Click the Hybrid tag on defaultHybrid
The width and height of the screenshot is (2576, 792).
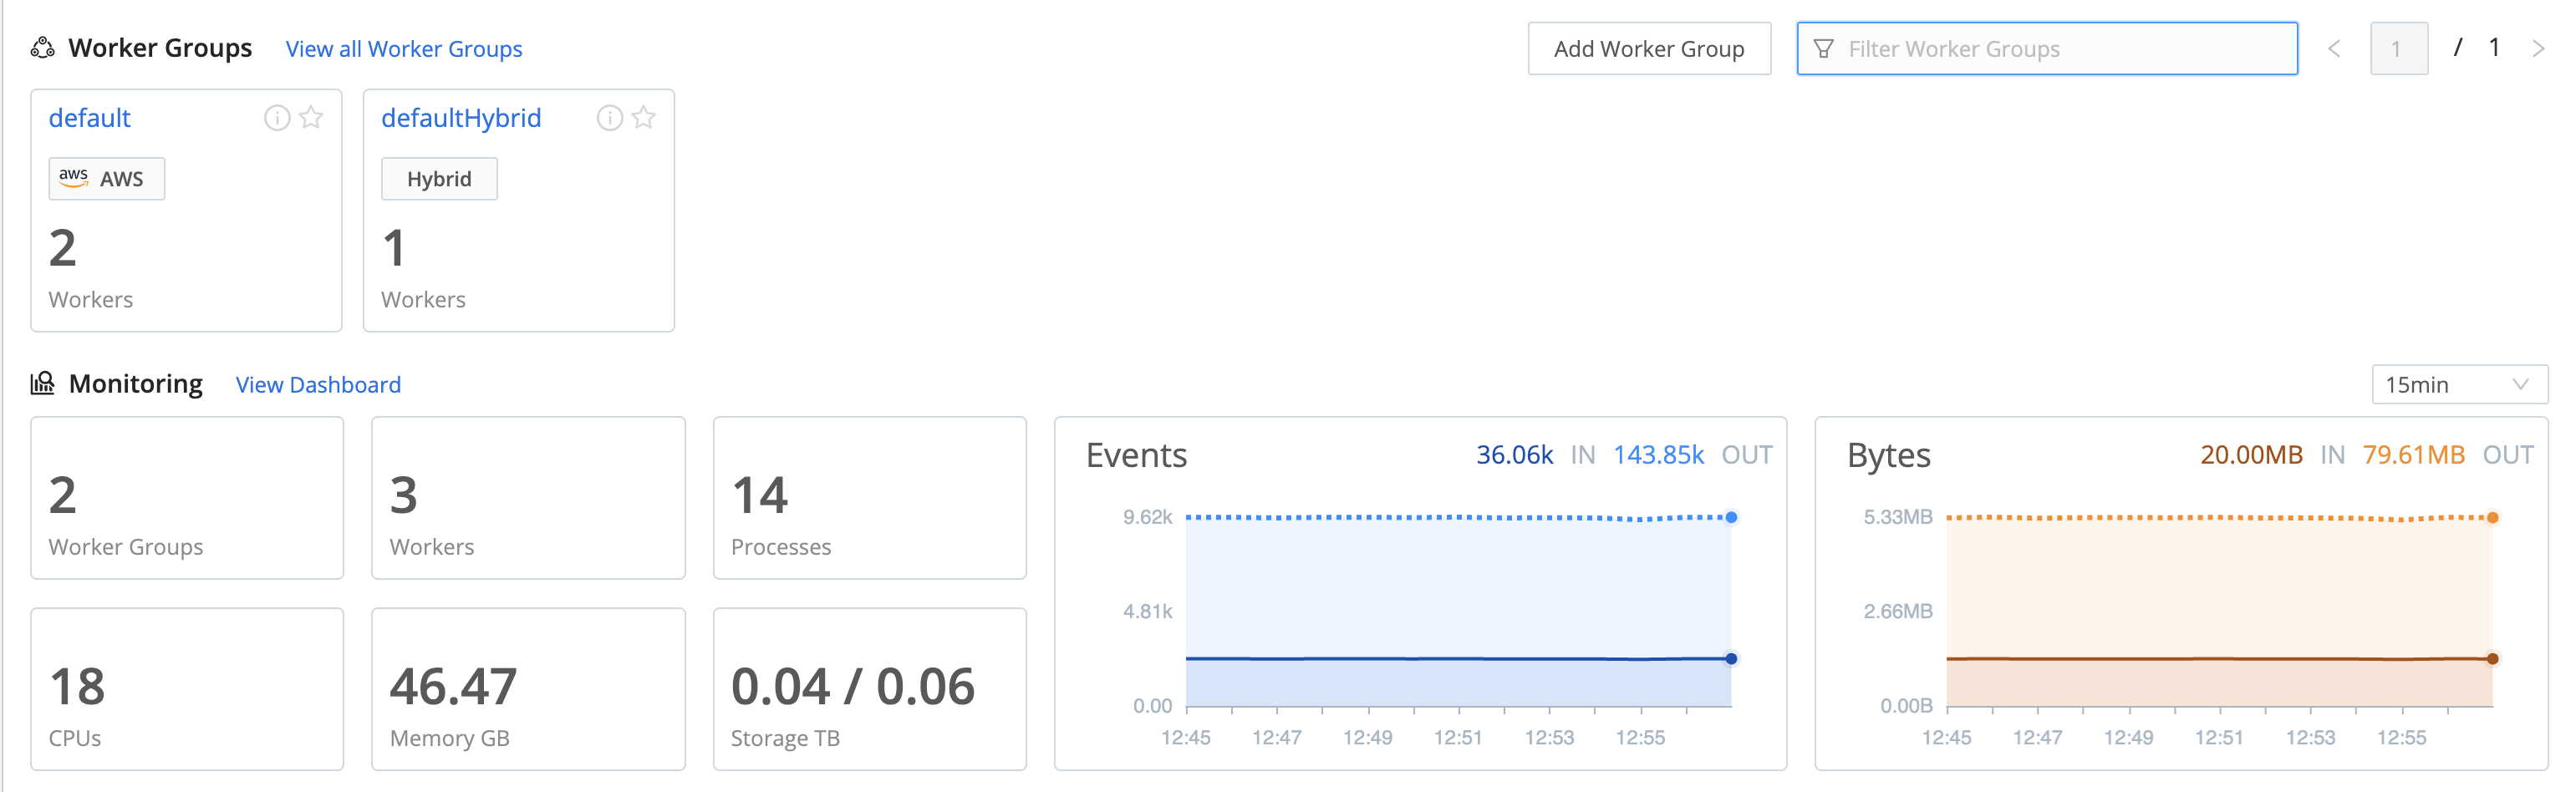point(439,179)
